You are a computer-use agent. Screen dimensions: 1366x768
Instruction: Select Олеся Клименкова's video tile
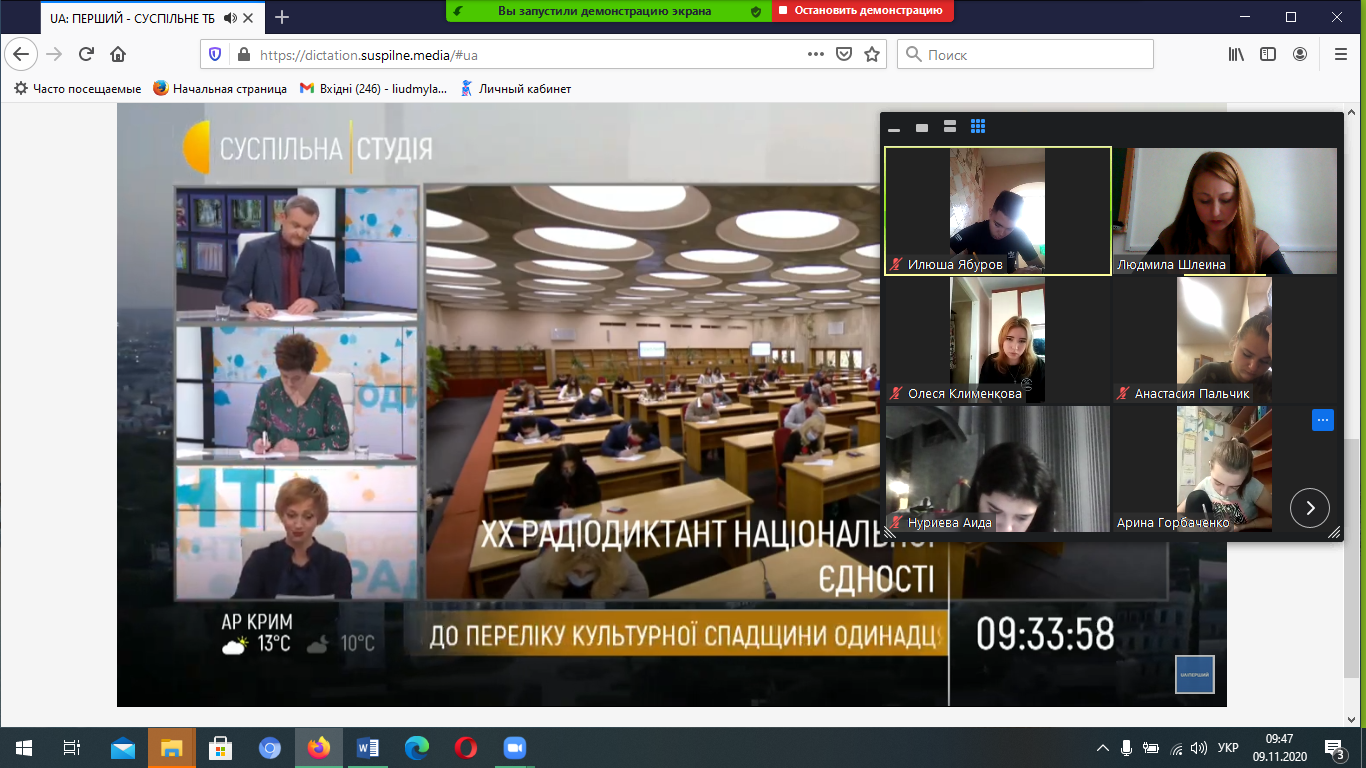998,340
